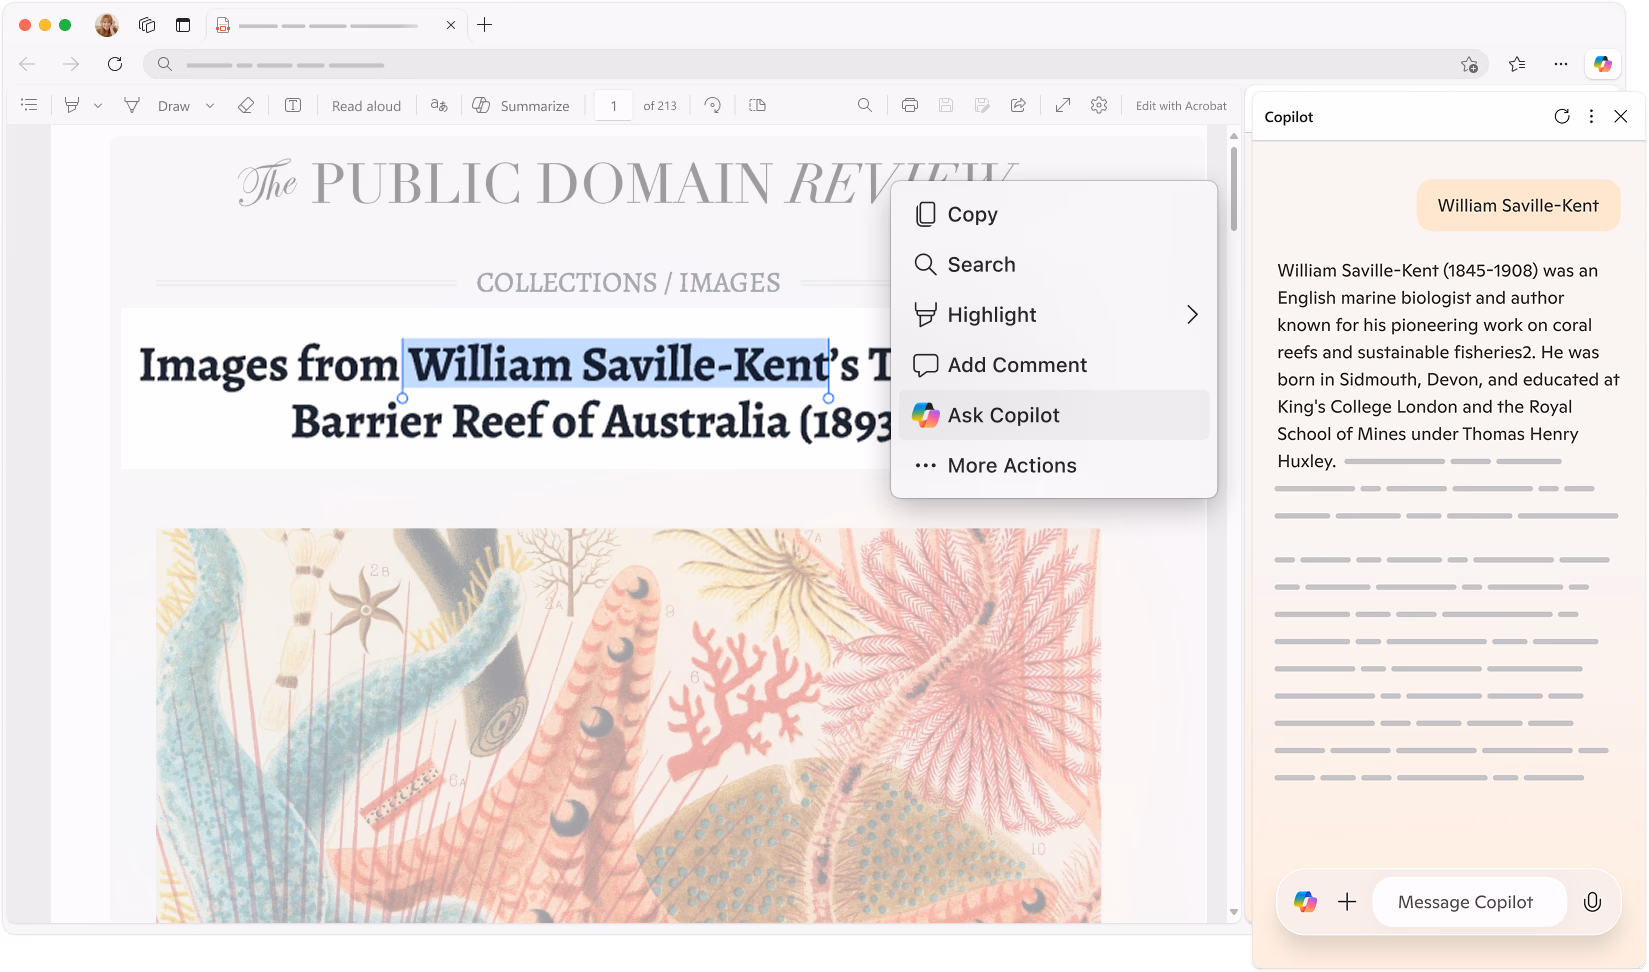Select the Add text box tool
Viewport: 1649px width, 972px height.
coord(293,105)
